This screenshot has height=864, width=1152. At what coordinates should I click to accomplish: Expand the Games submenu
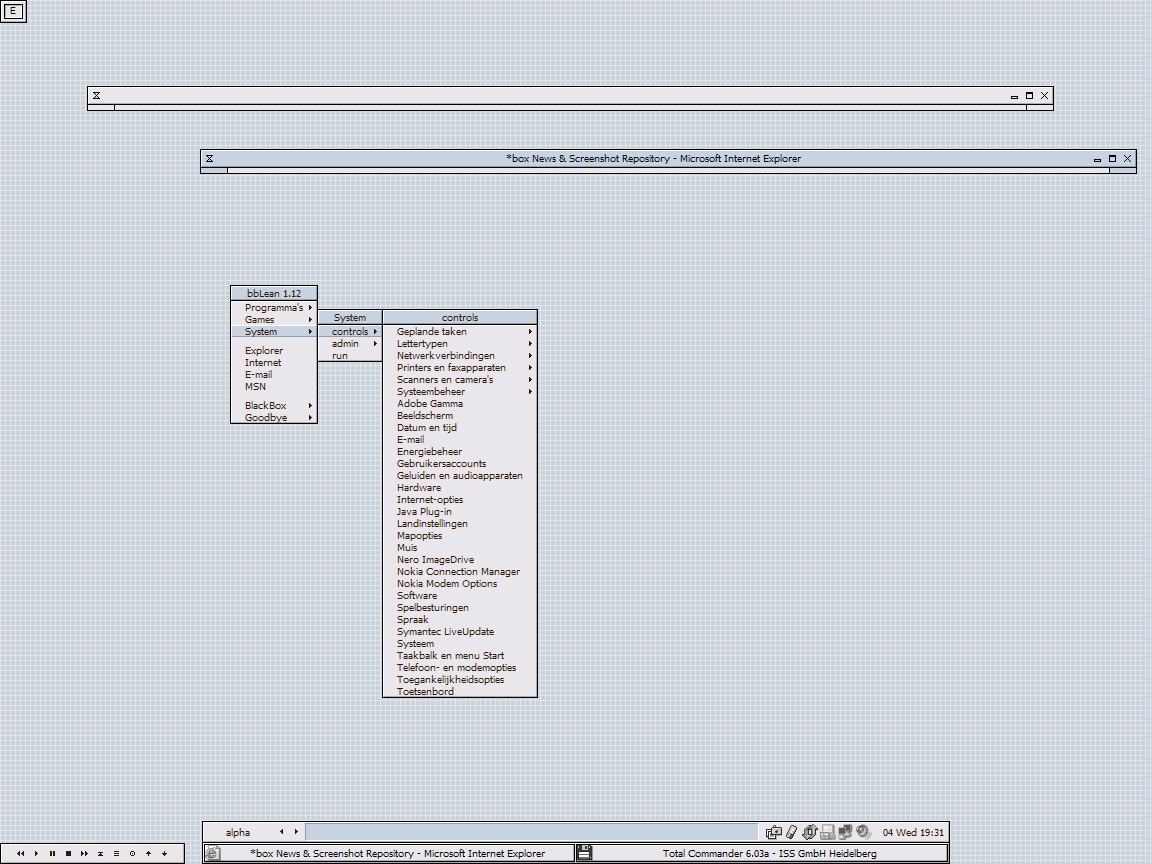coord(274,320)
